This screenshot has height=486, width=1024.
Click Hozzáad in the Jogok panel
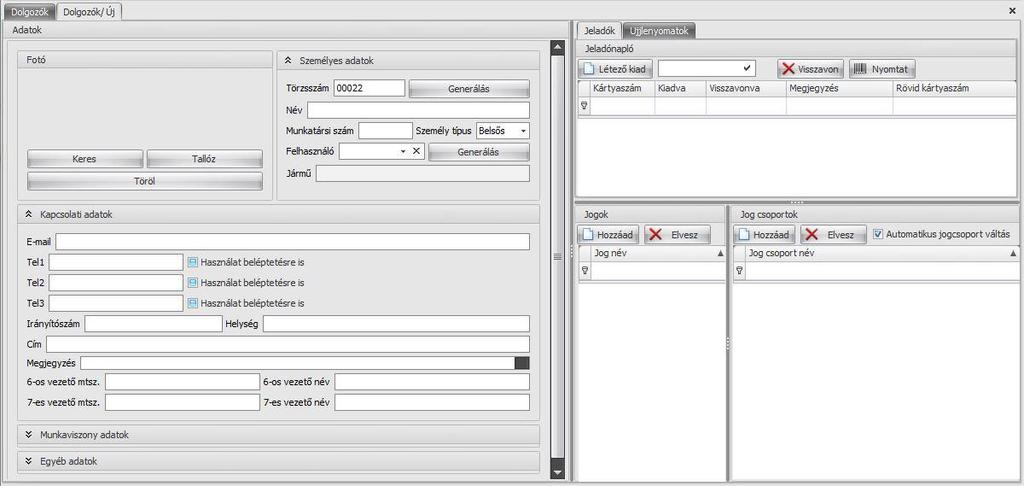click(x=609, y=235)
